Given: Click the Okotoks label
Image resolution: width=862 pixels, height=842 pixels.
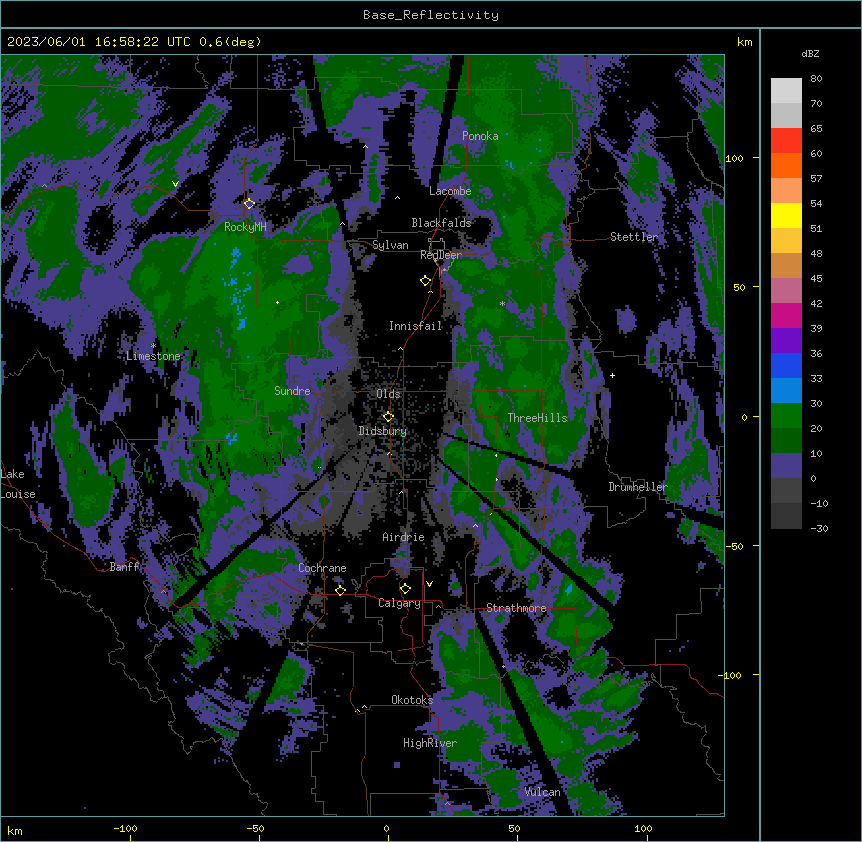Looking at the screenshot, I should tap(412, 700).
